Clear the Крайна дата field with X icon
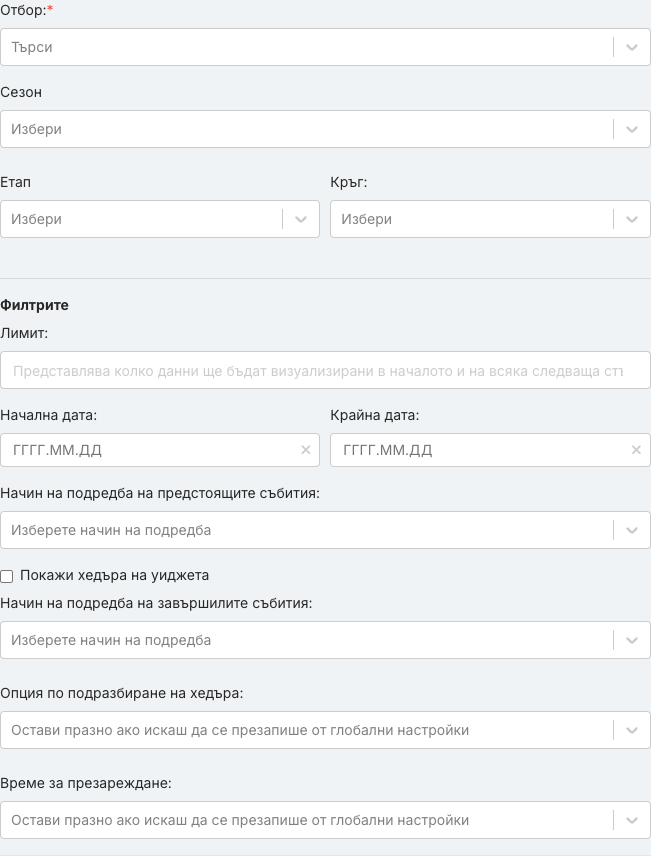Screen dimensions: 651x856 coord(636,450)
